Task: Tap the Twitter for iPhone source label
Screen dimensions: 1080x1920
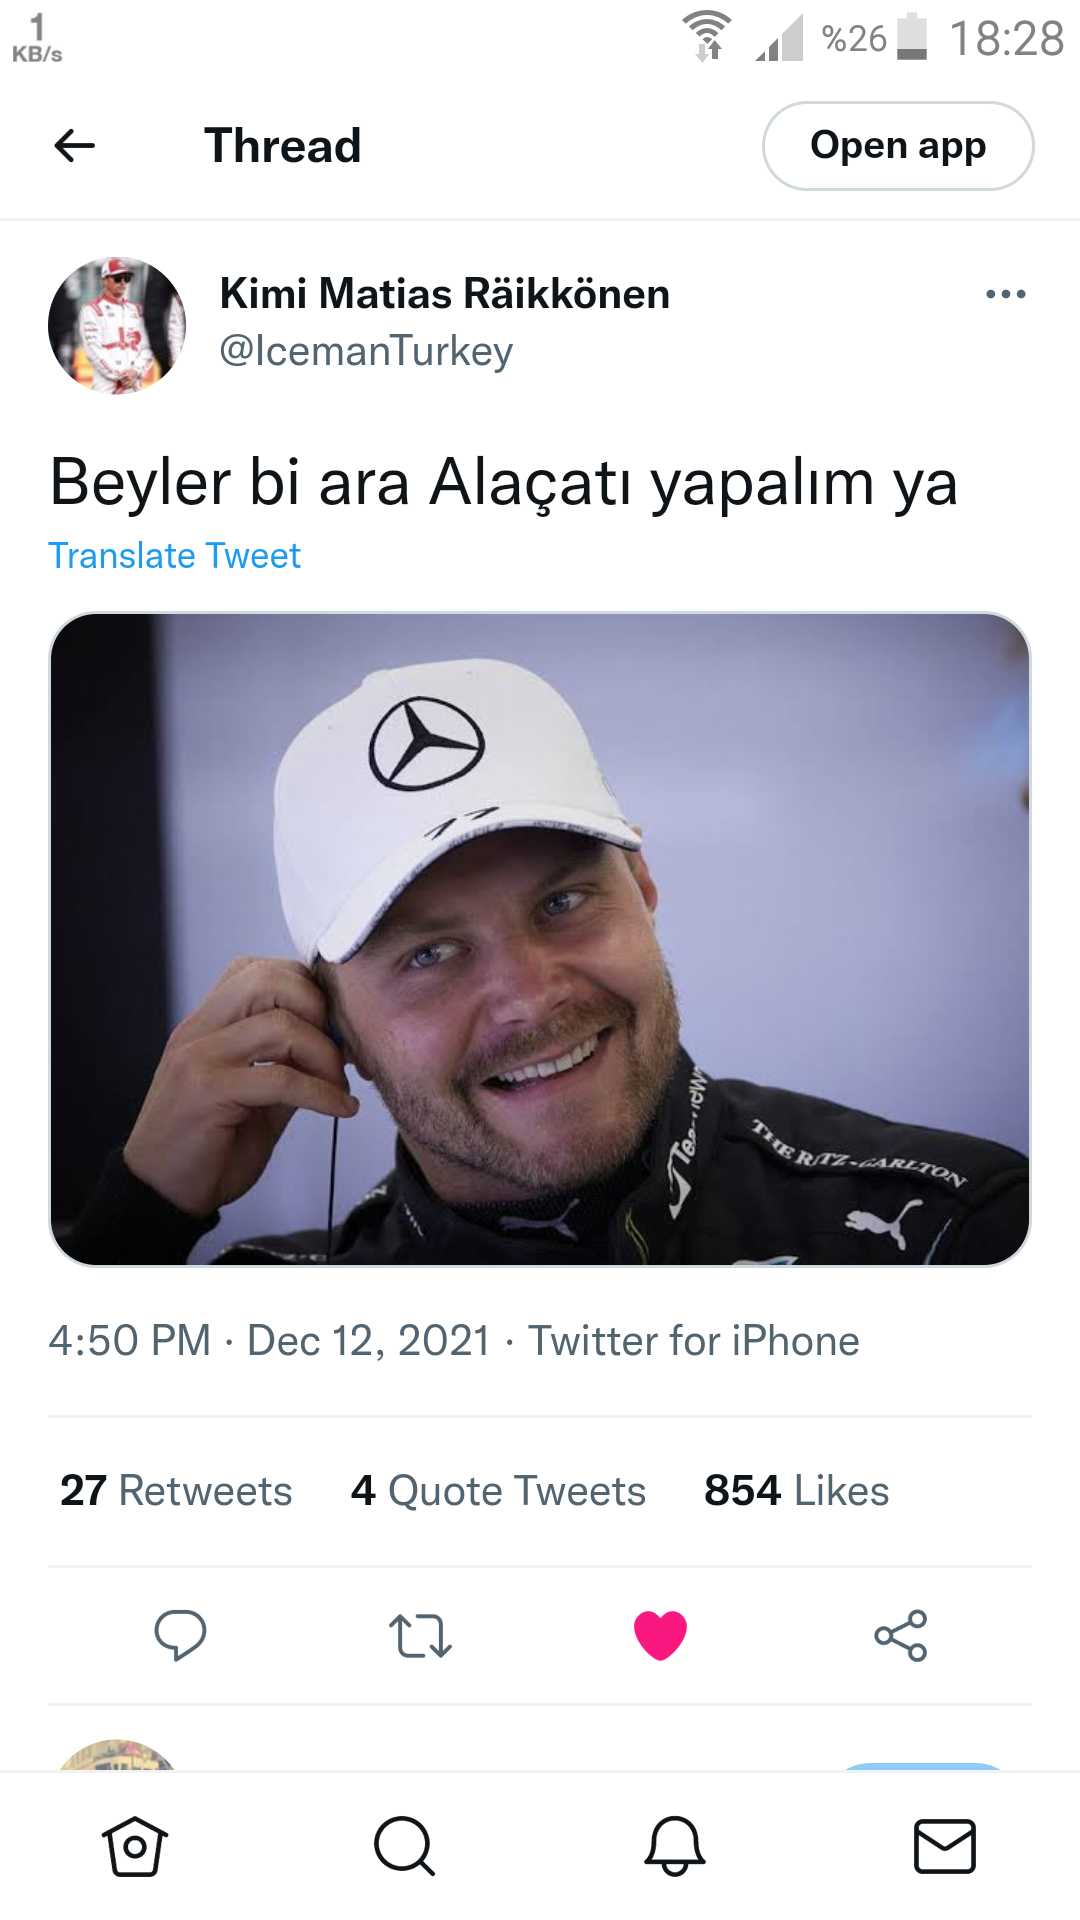Action: [694, 1341]
